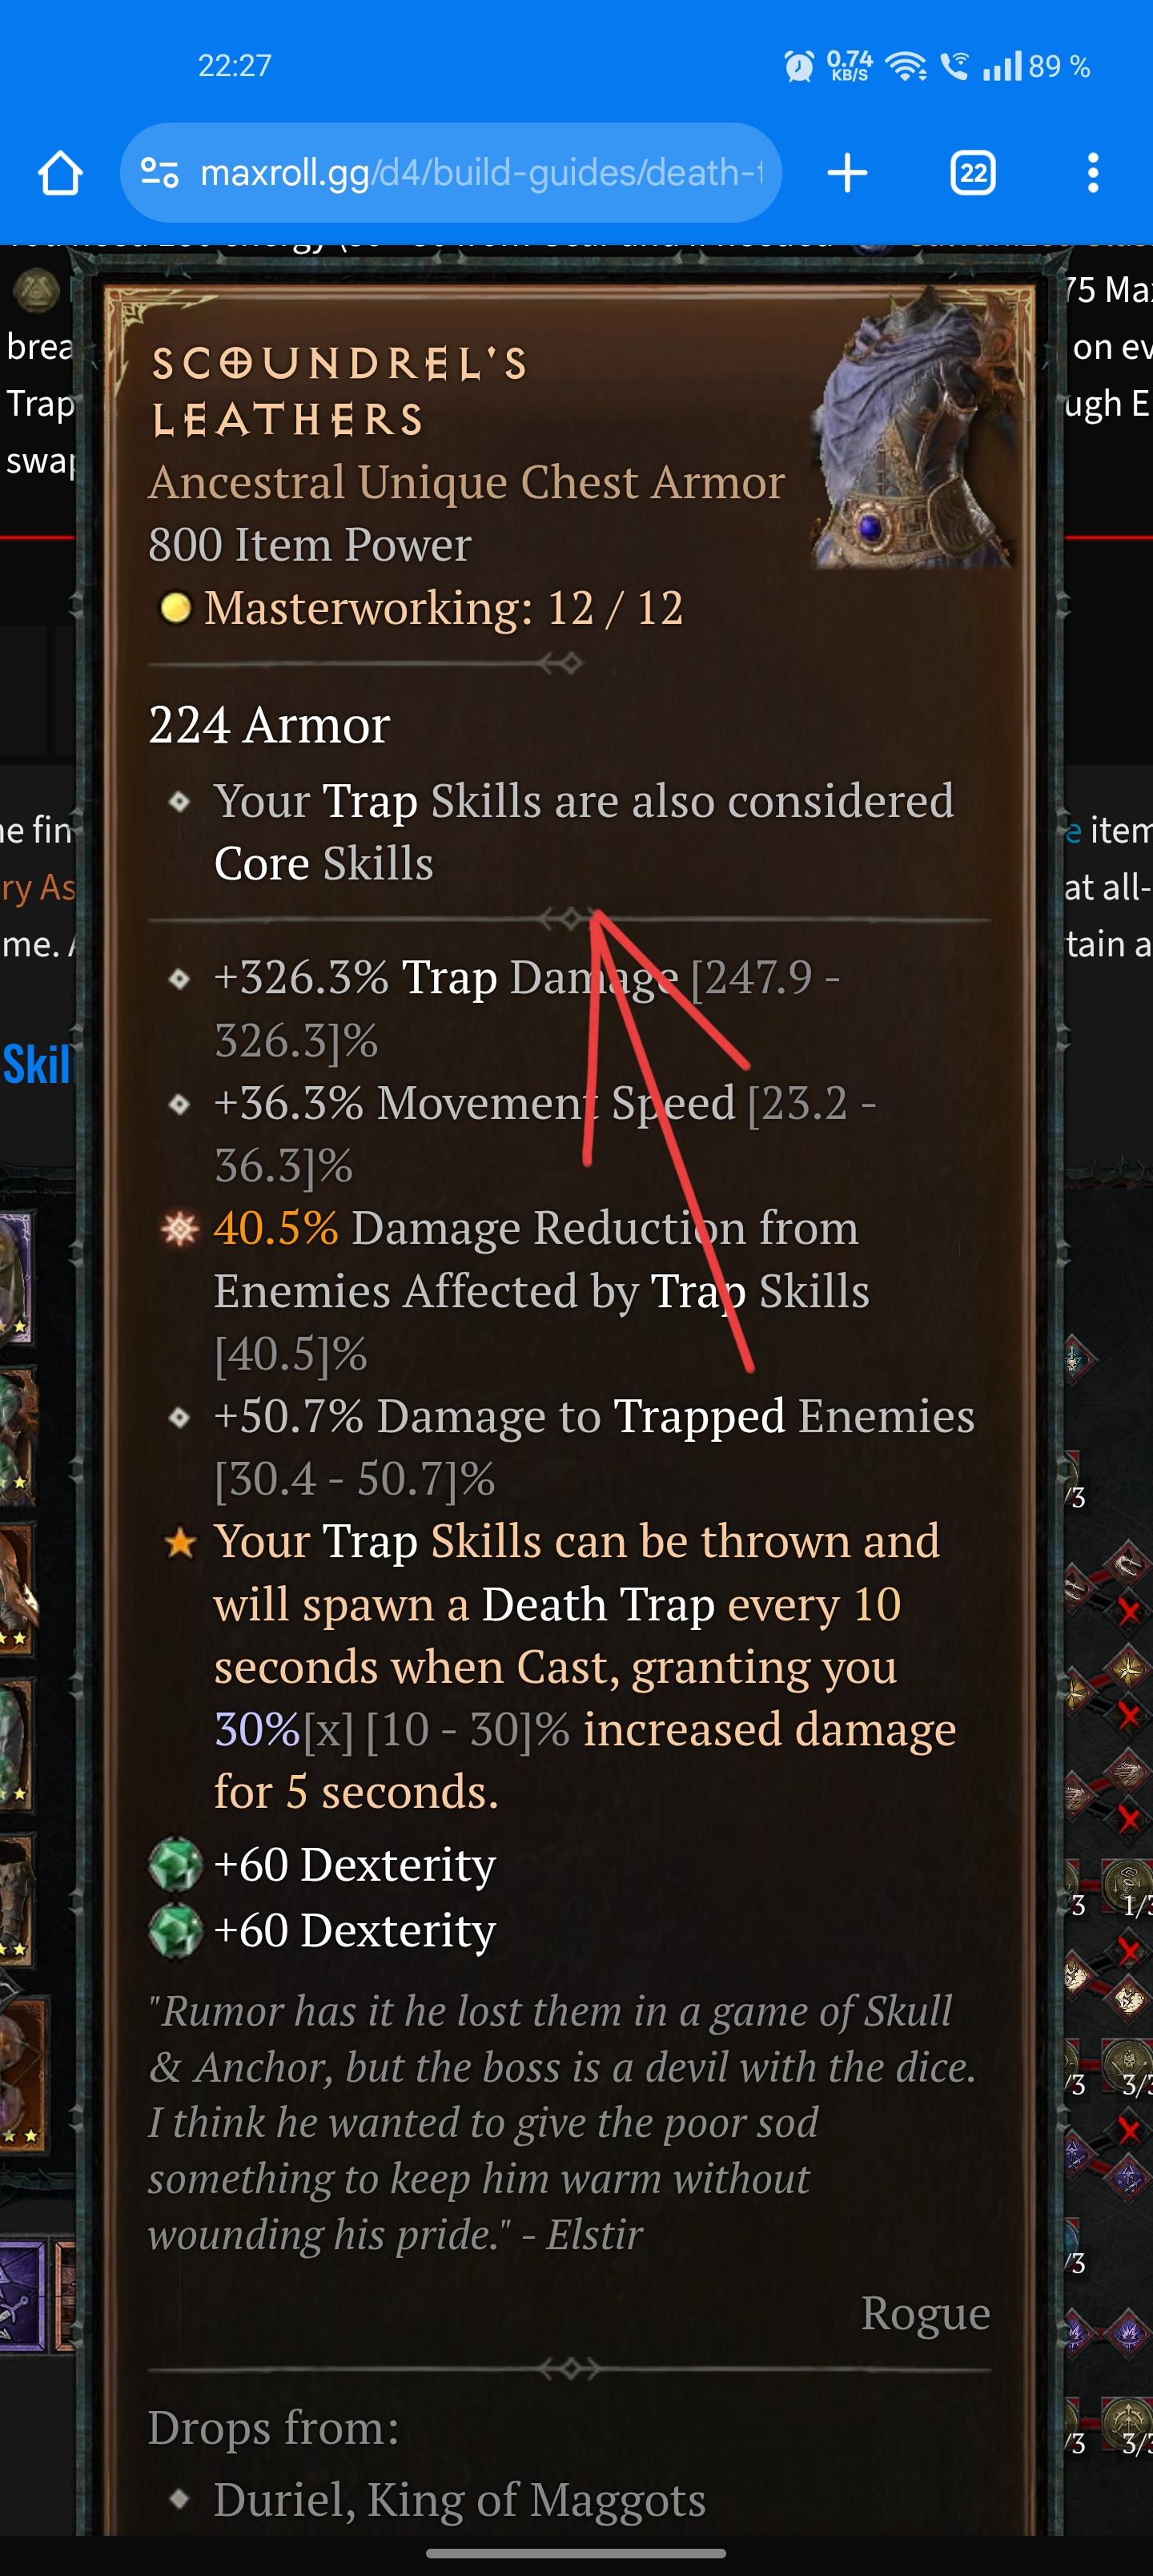This screenshot has width=1153, height=2576.
Task: Tap the gold star unique power icon
Action: pos(179,1543)
